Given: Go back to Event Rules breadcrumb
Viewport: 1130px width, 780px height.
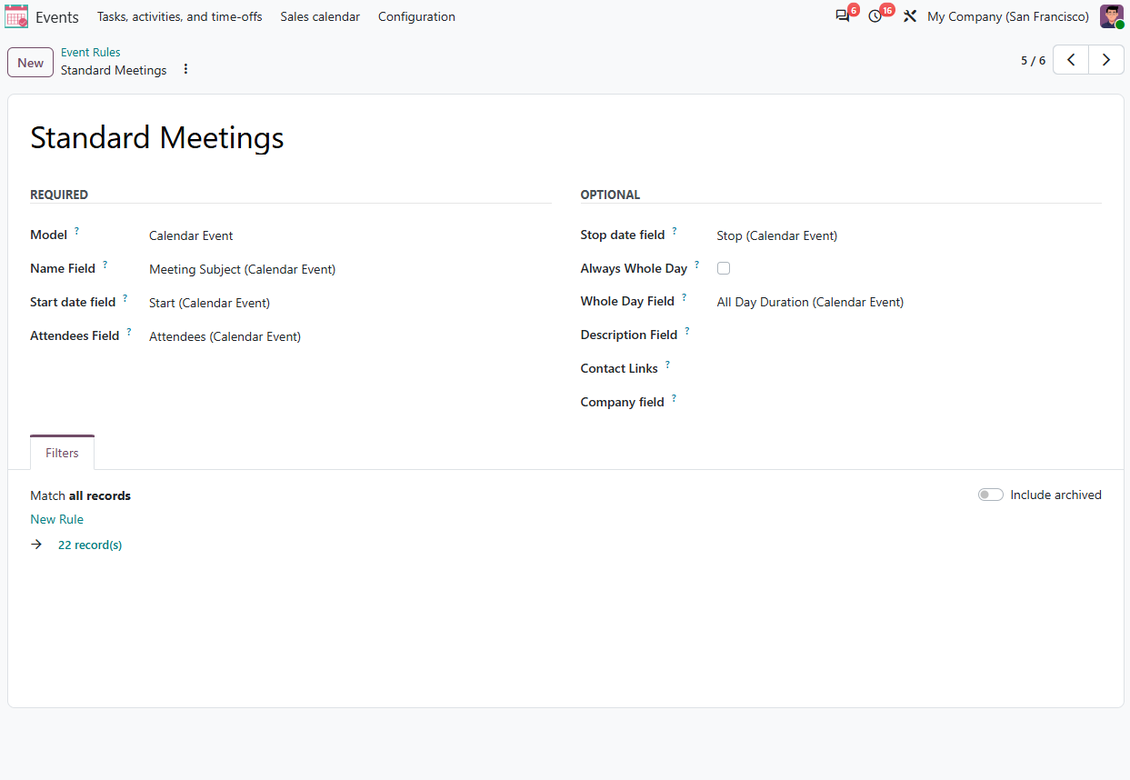Looking at the screenshot, I should click(x=90, y=52).
